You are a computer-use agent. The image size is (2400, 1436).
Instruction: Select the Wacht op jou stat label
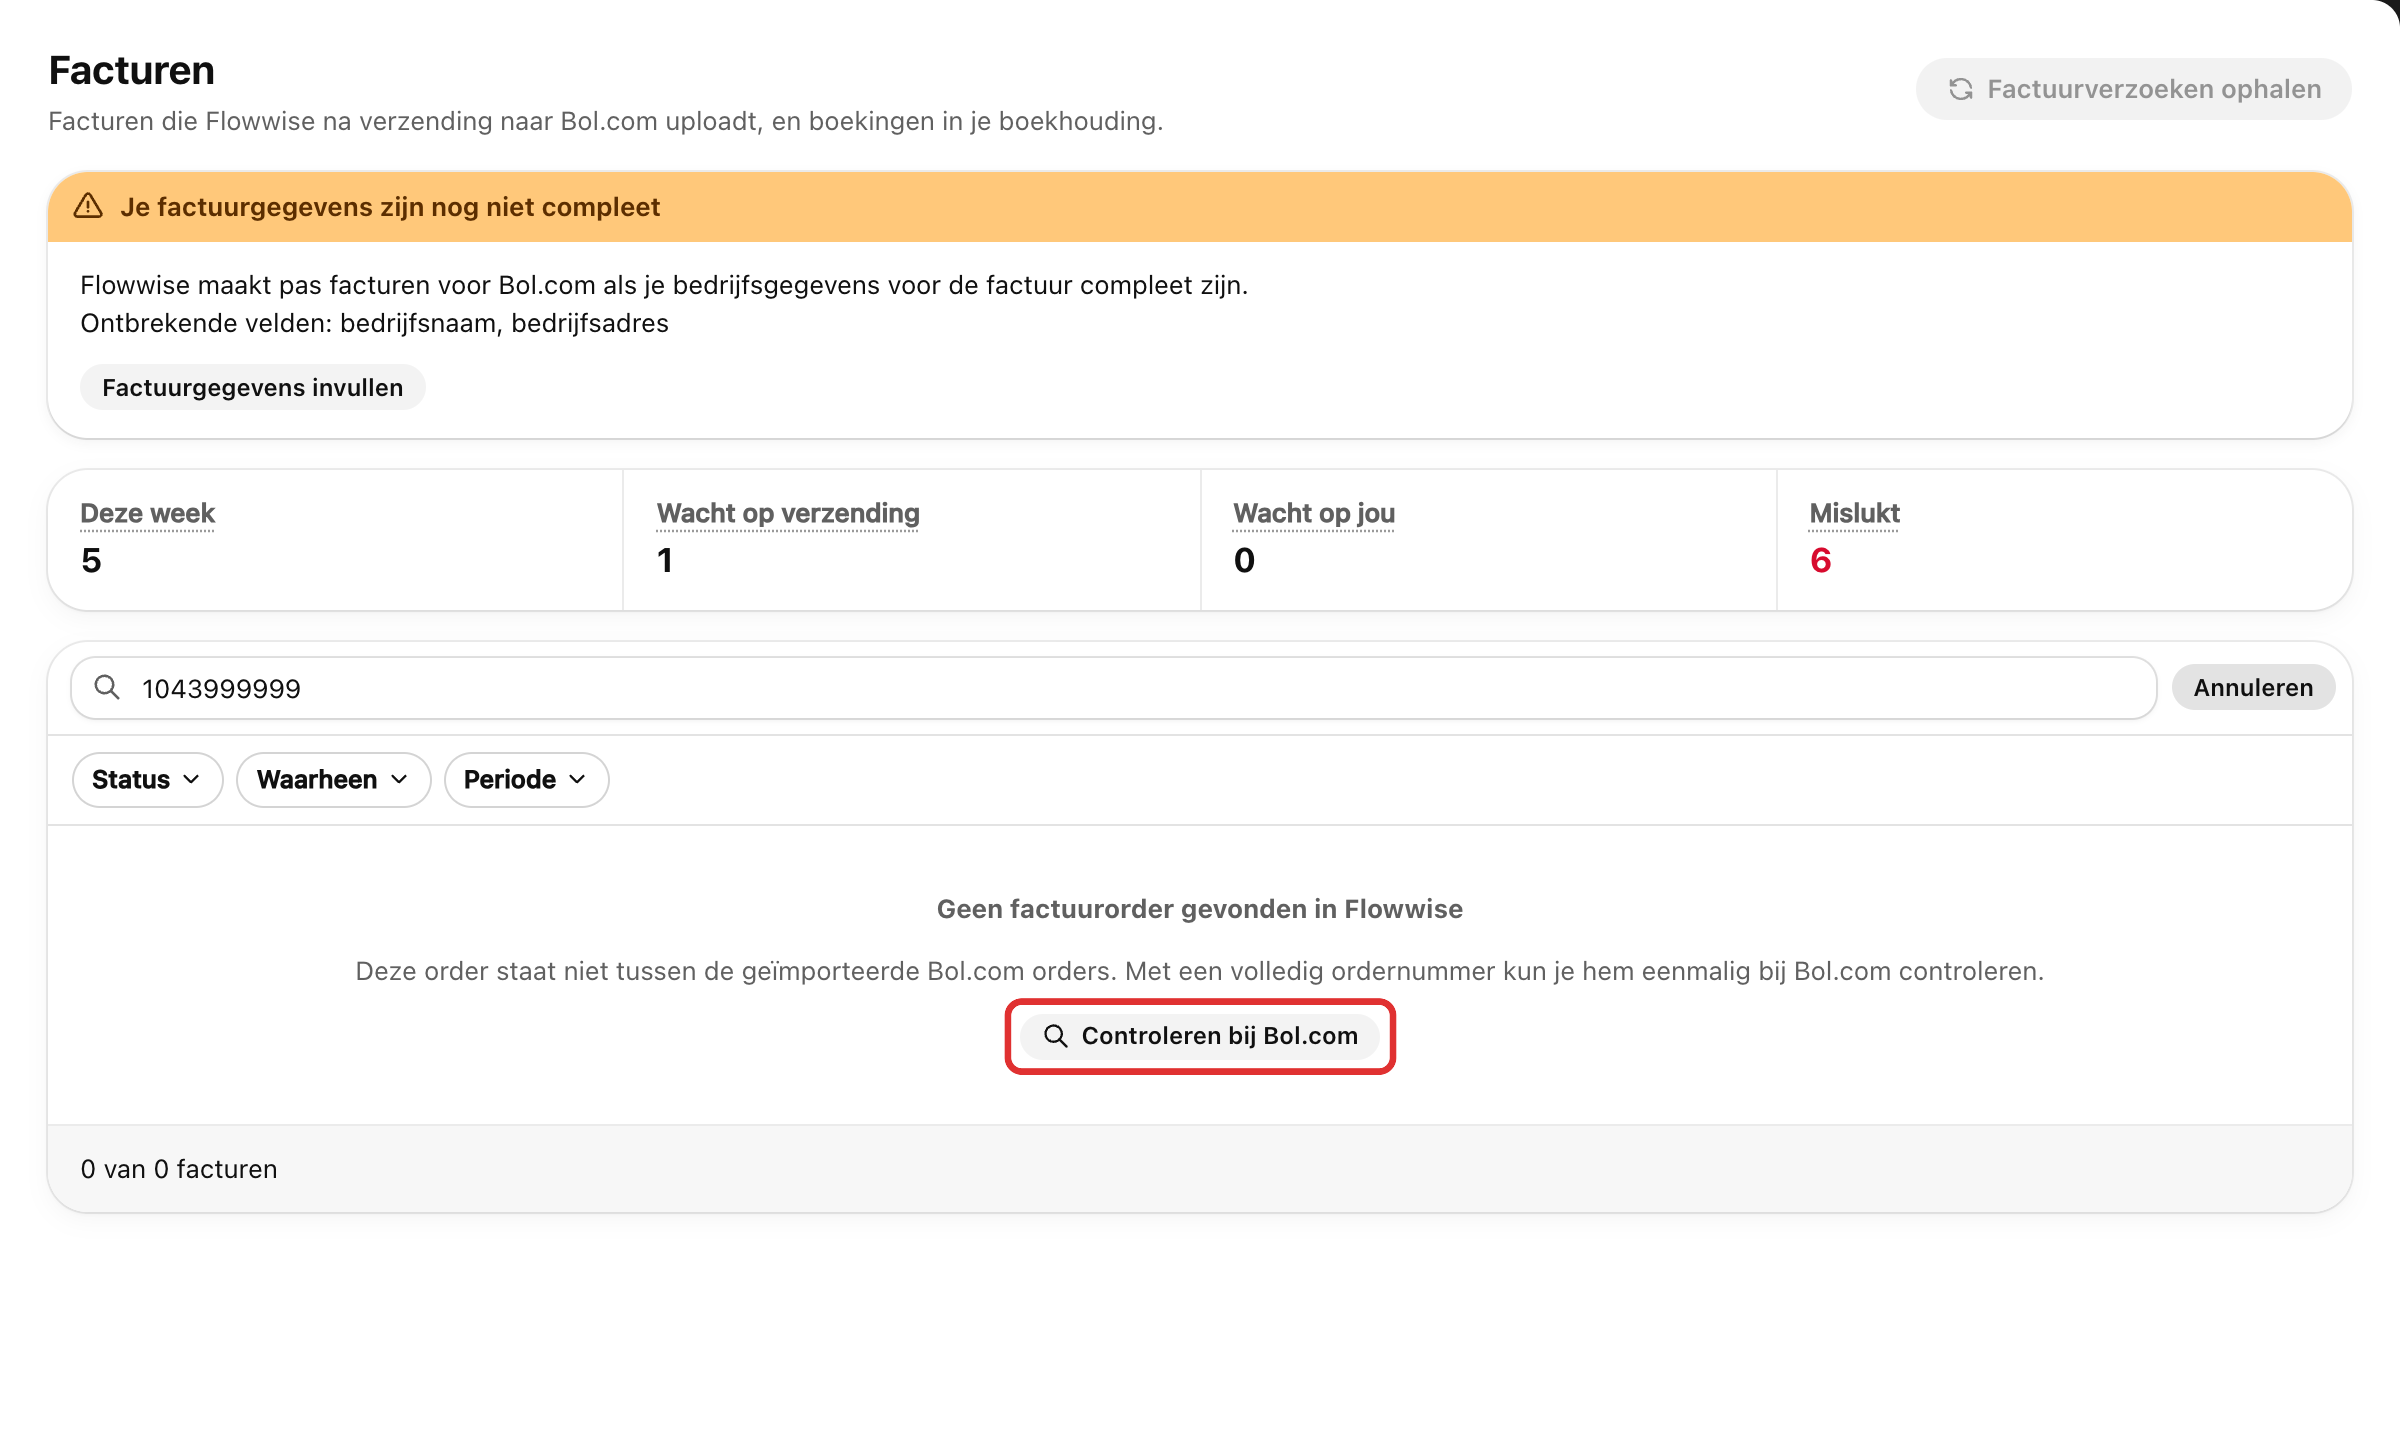tap(1314, 513)
